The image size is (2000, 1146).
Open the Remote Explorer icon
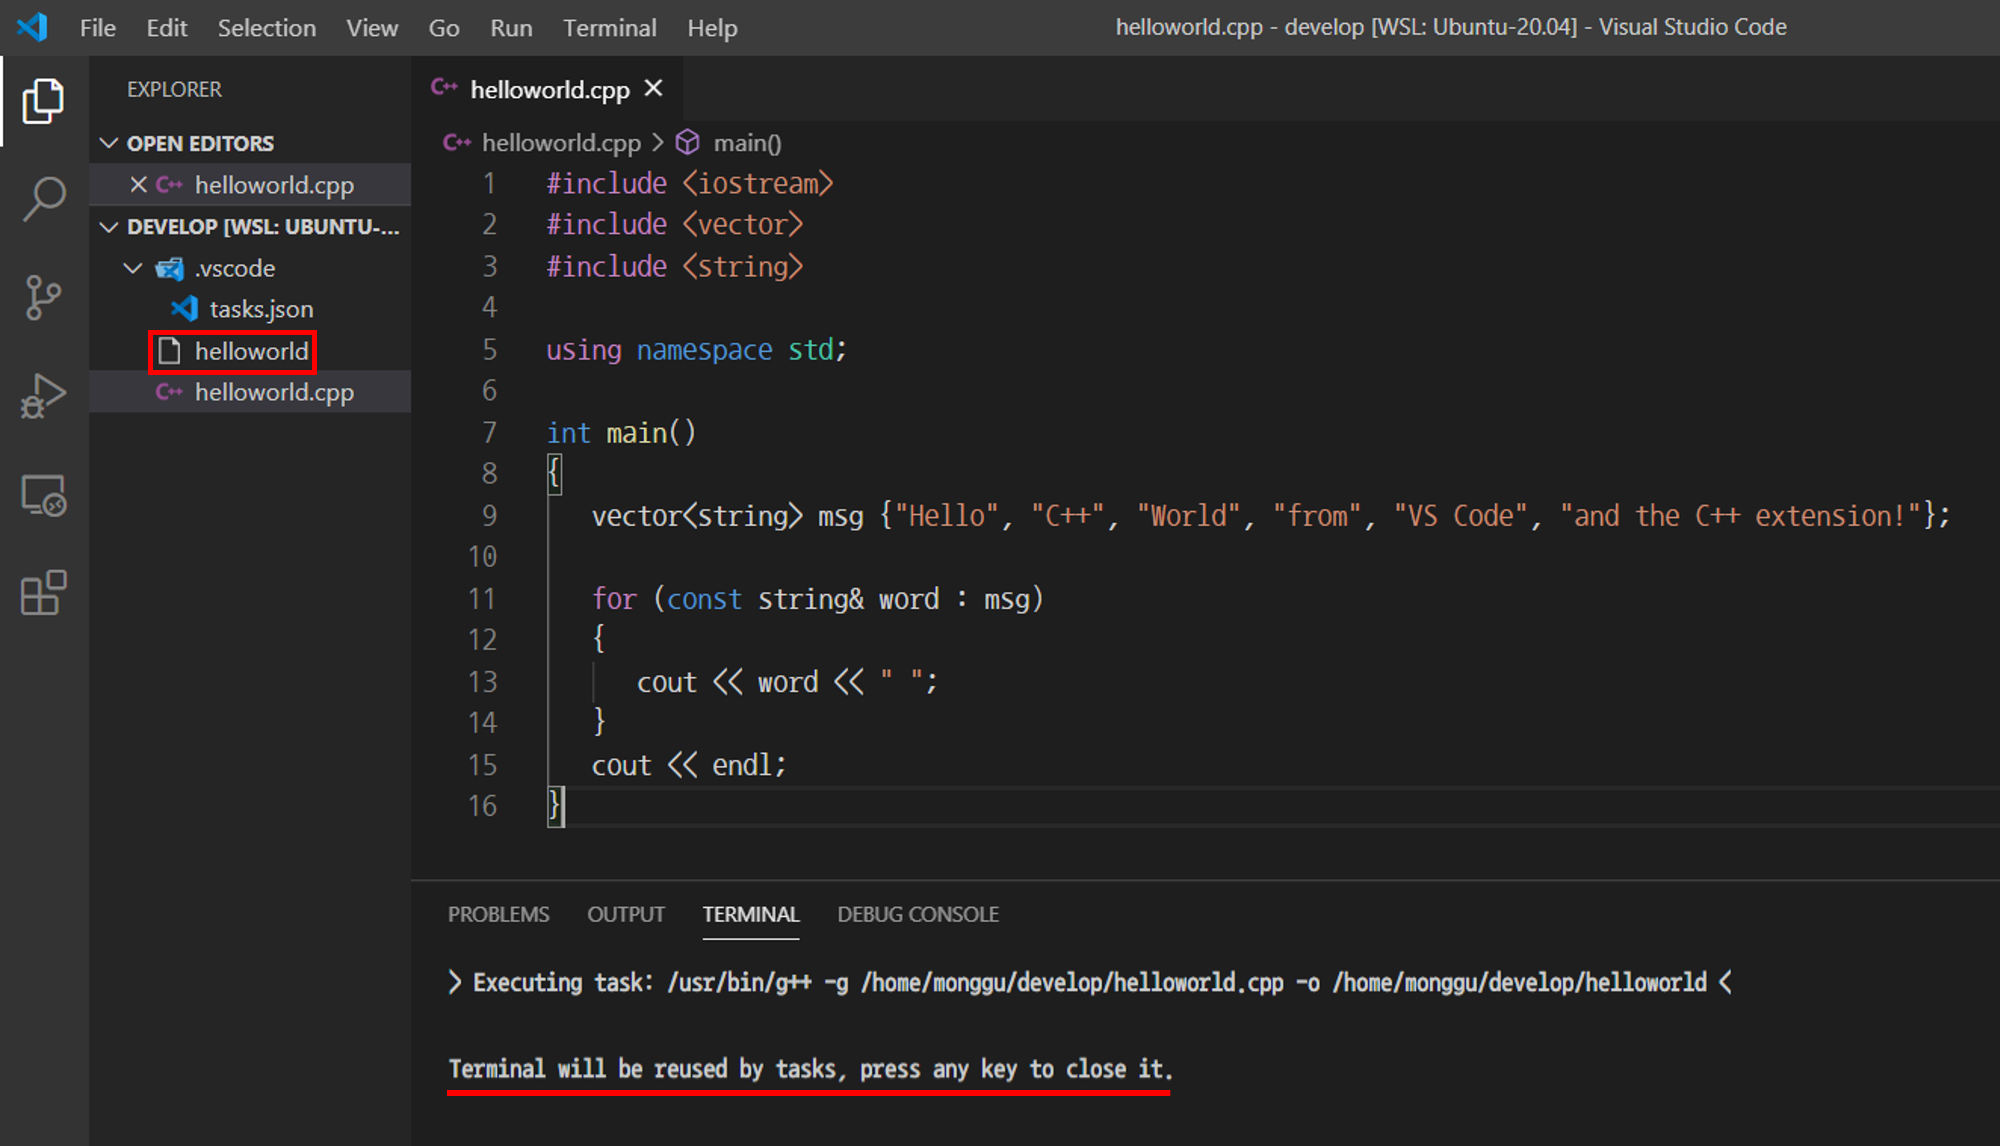pos(43,495)
